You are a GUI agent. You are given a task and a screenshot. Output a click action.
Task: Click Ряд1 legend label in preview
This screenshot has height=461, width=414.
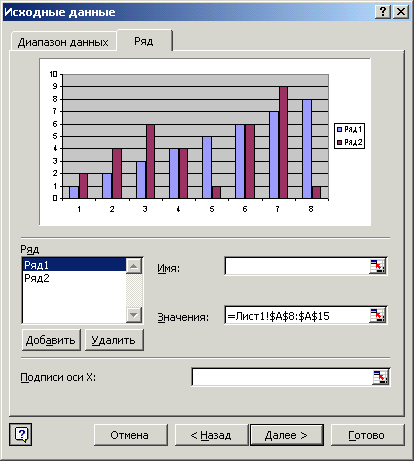tap(353, 129)
